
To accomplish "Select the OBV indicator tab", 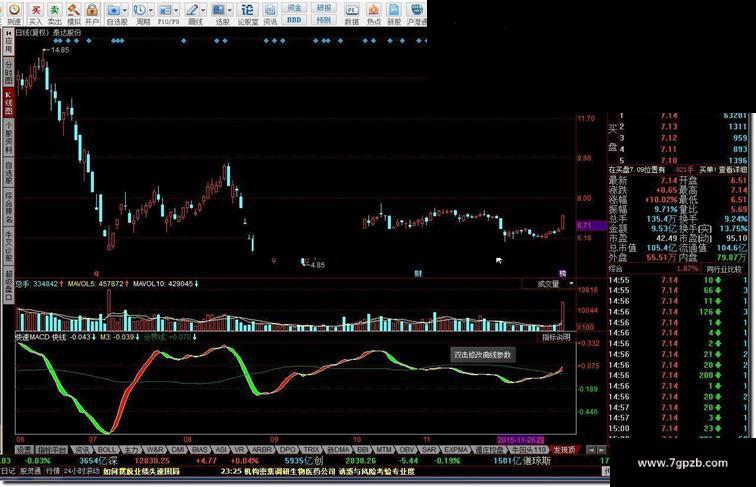I will 407,449.
